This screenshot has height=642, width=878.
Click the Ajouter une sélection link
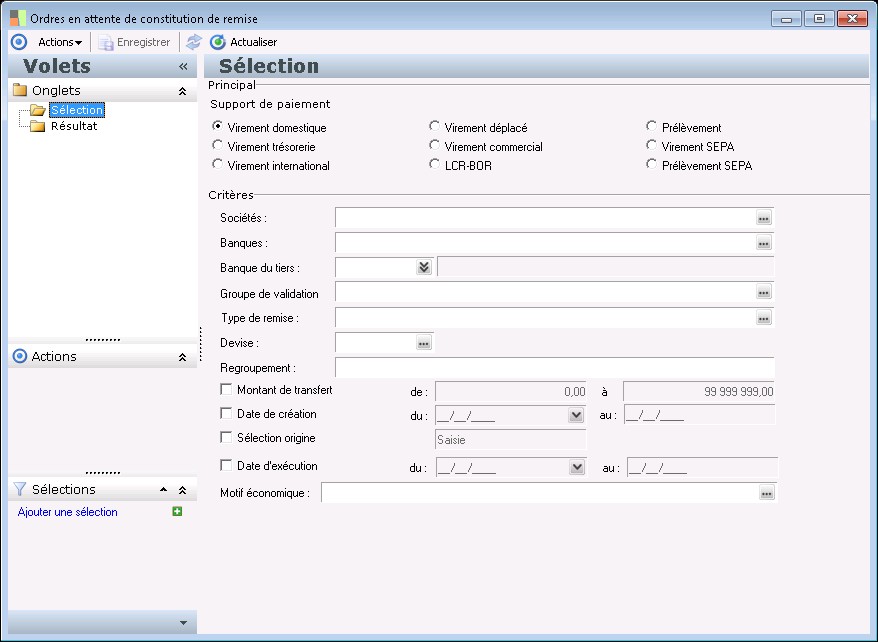click(x=68, y=512)
